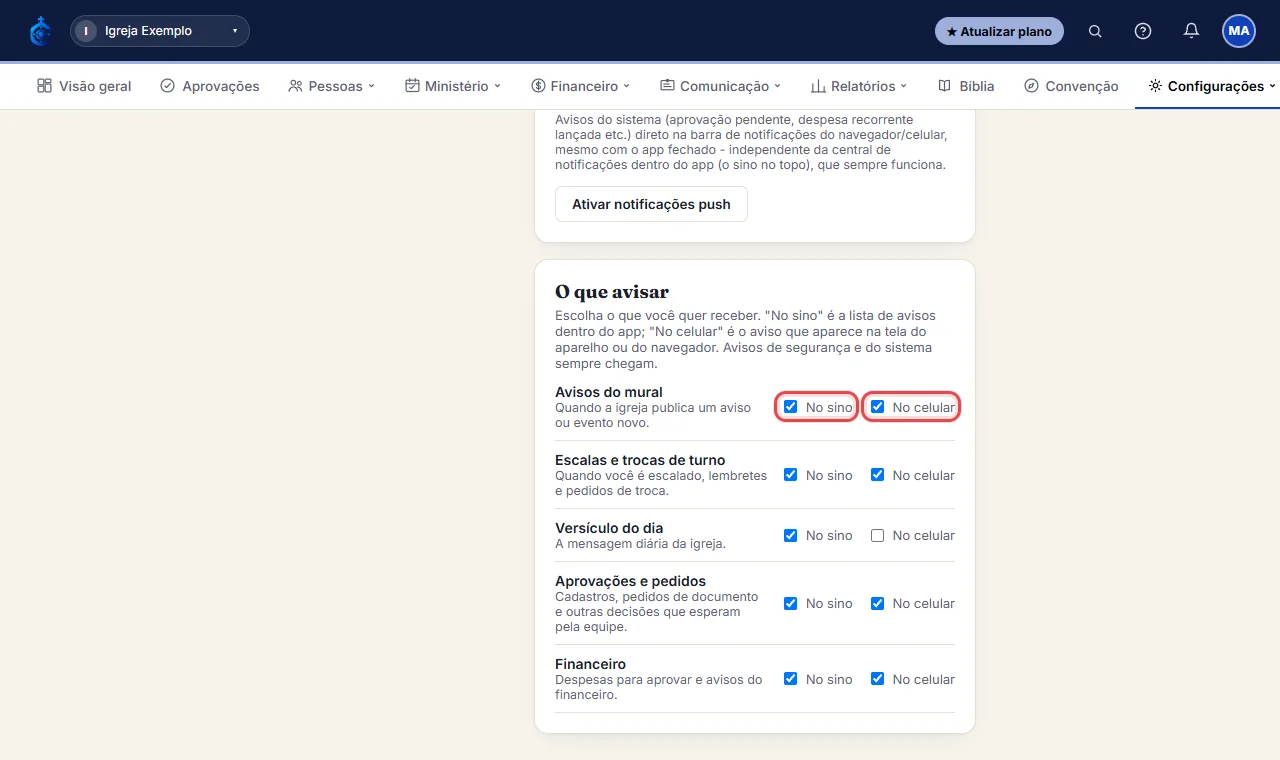1280x760 pixels.
Task: Toggle No celular for Escalas e trocas
Action: (878, 475)
